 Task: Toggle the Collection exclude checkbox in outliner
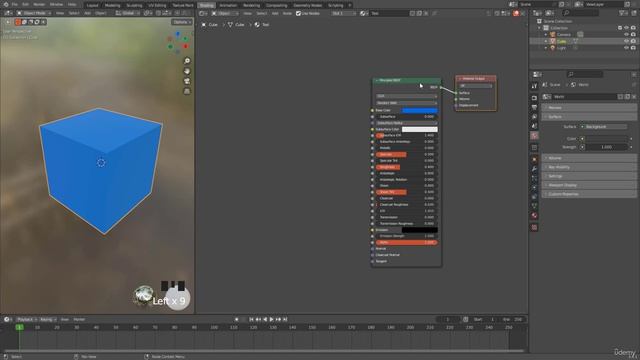coord(620,28)
